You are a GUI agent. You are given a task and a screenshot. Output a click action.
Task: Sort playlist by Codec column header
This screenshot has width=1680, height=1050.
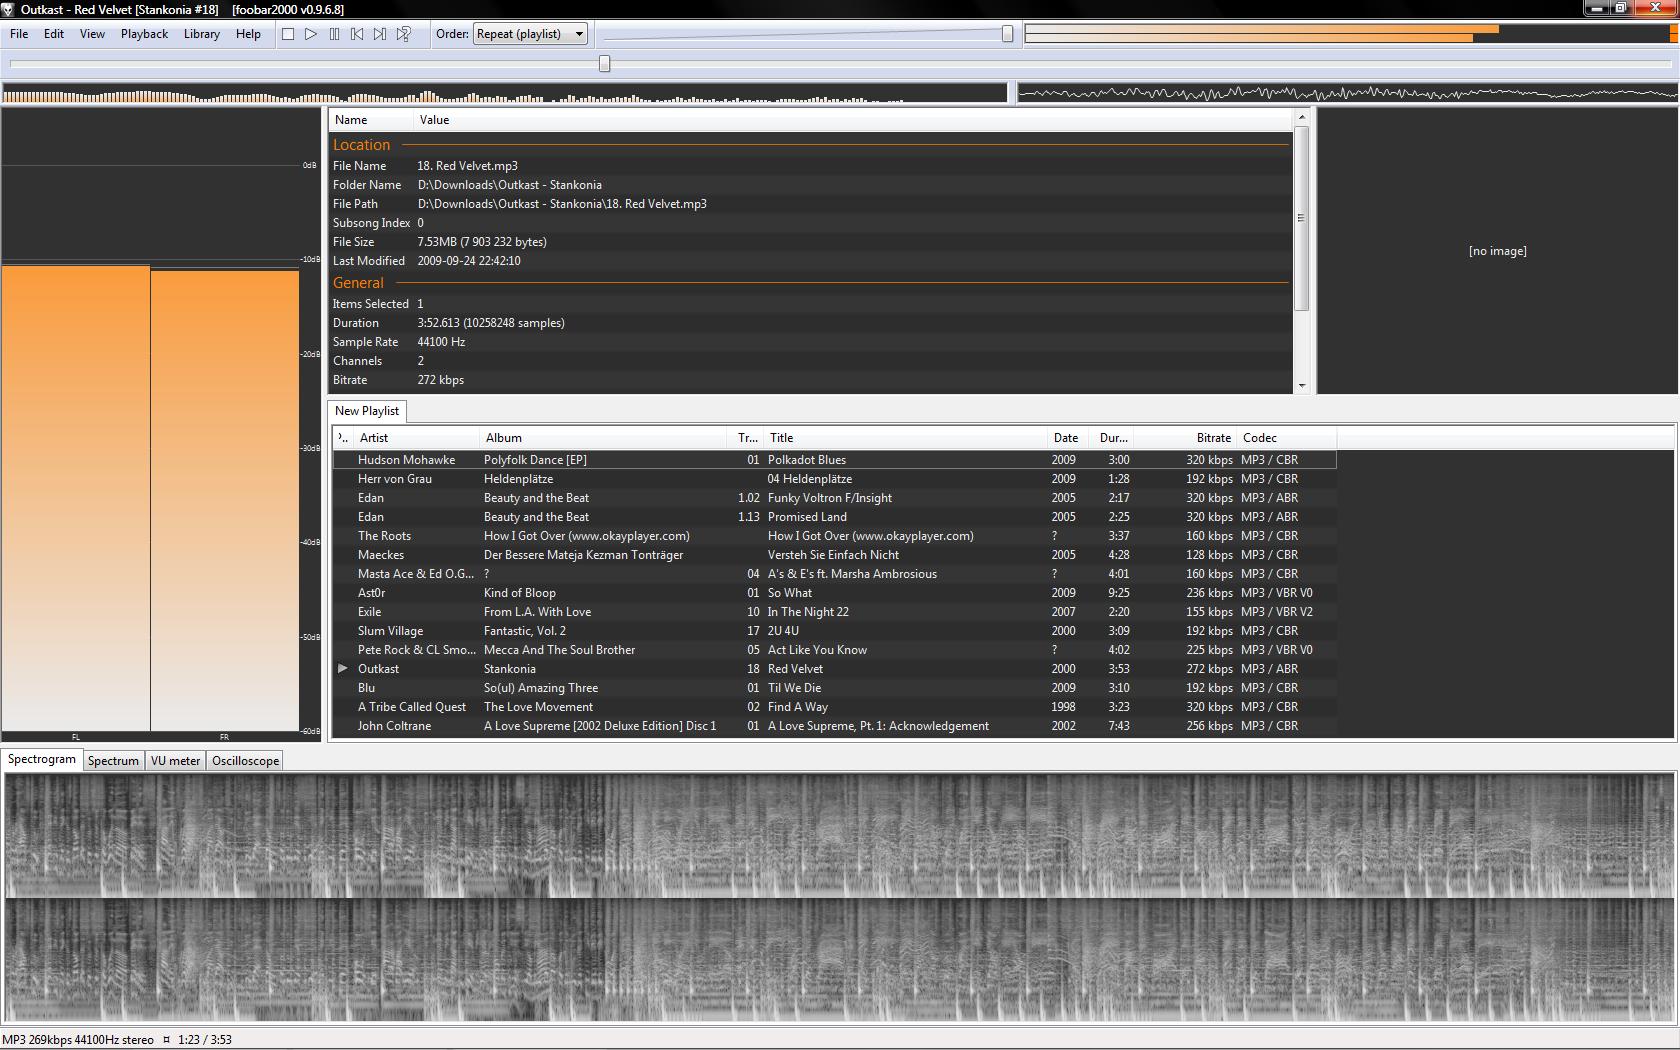click(x=1287, y=438)
